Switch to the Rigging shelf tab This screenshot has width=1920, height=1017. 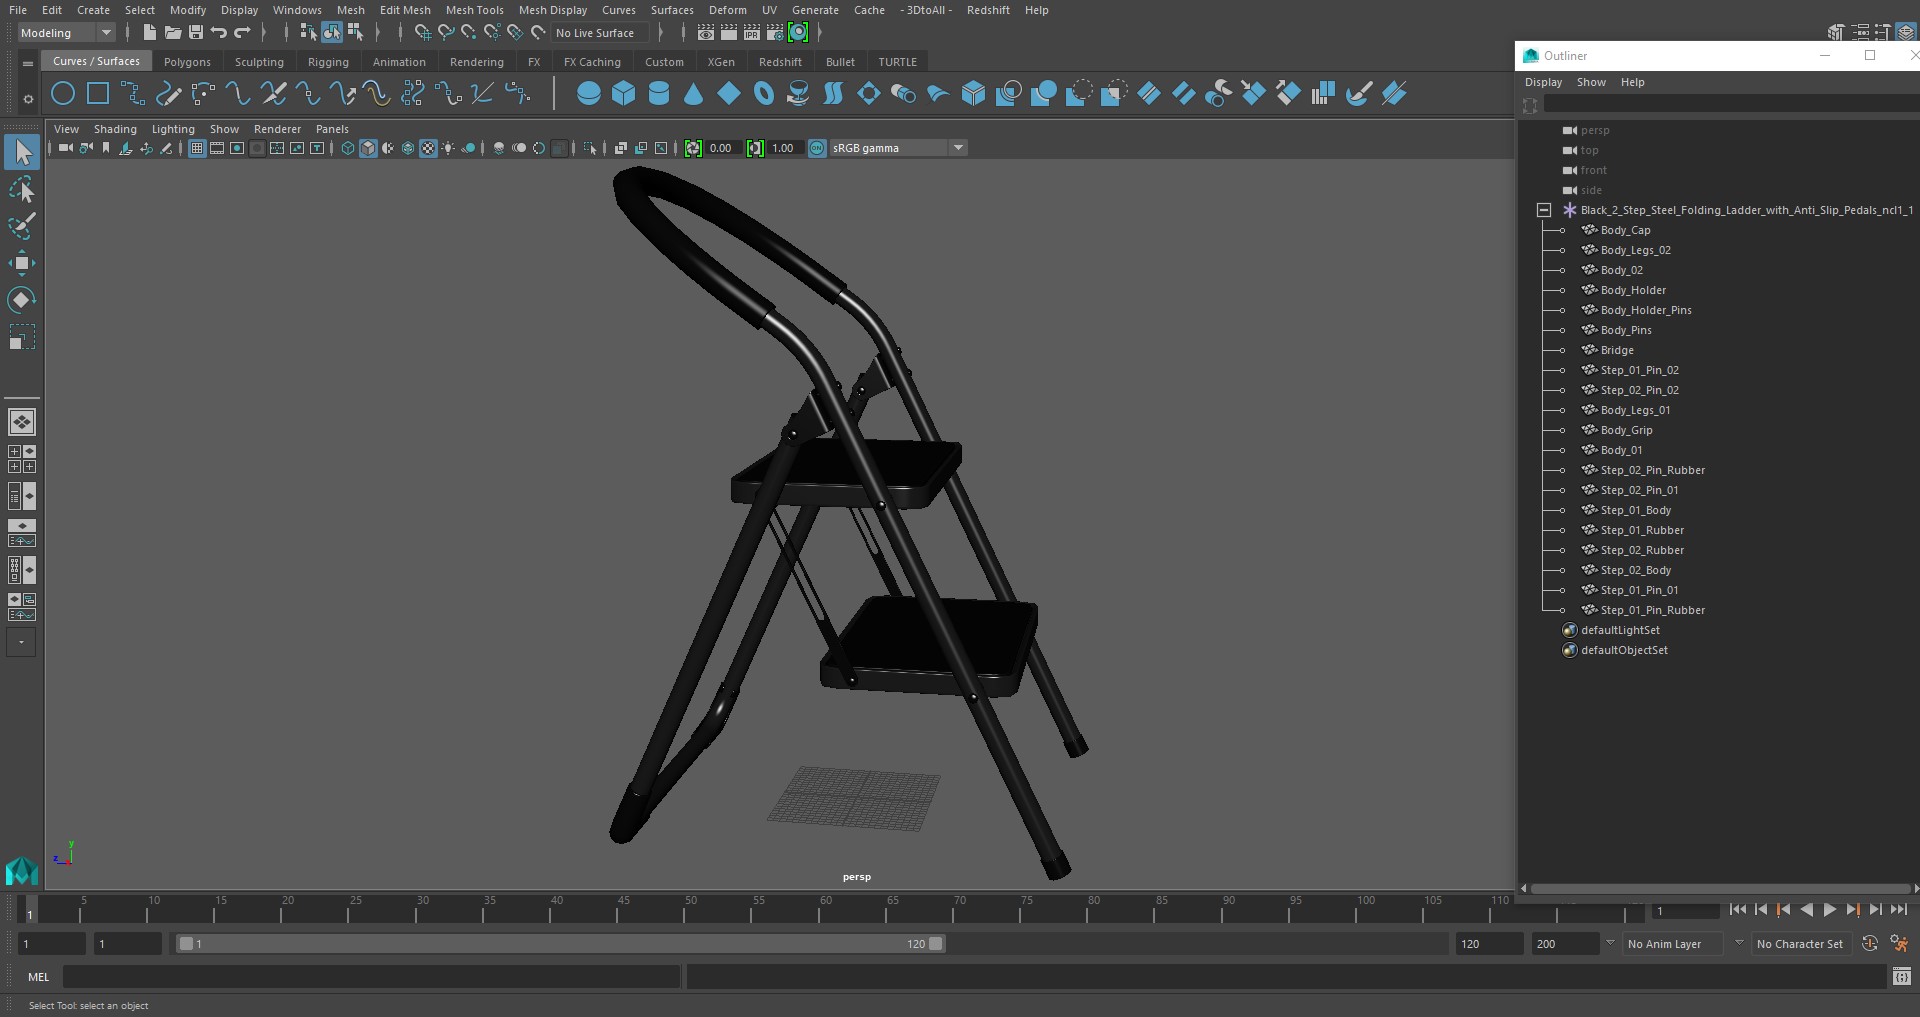(328, 62)
